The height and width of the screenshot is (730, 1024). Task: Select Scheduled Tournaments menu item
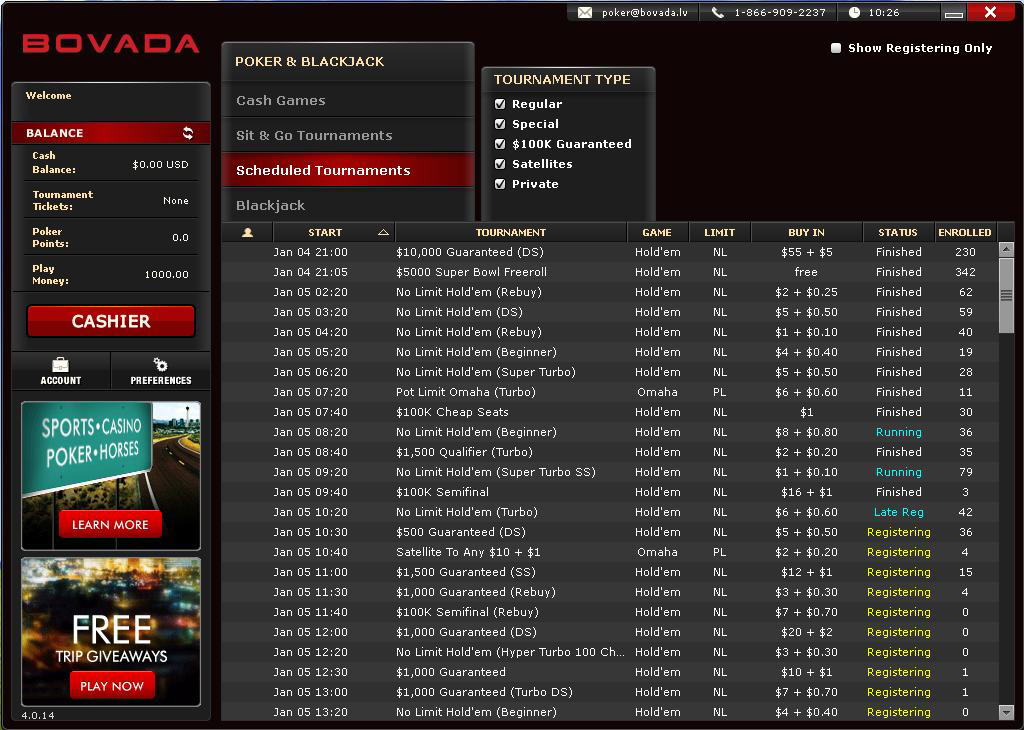click(347, 170)
